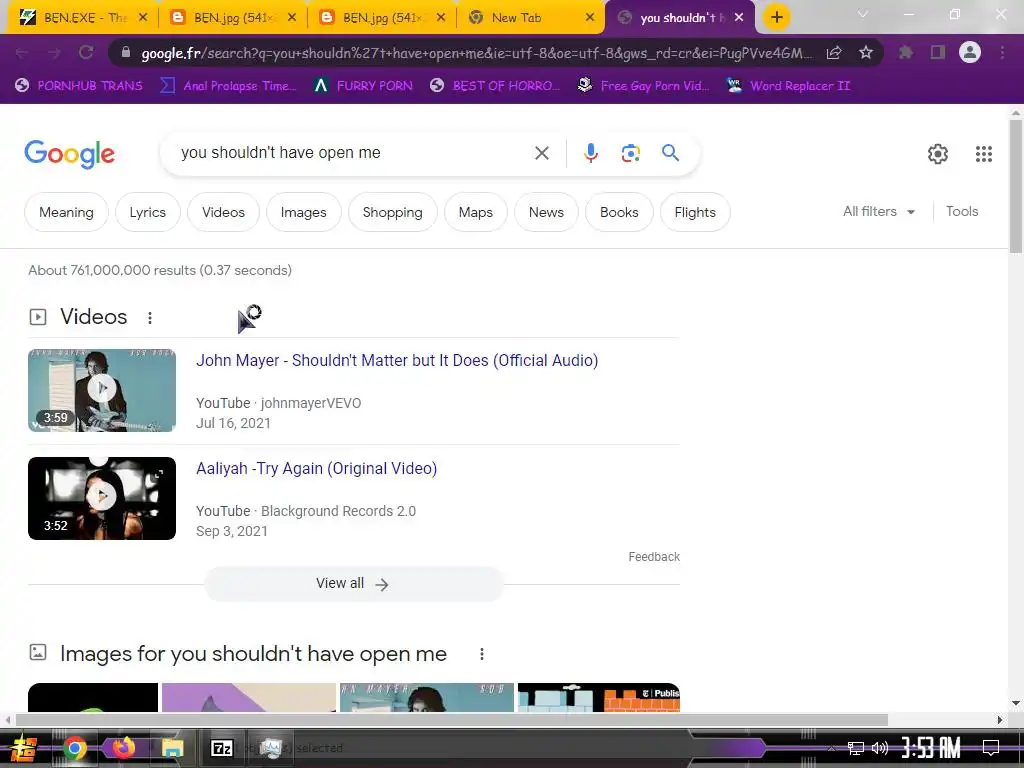The image size is (1024, 768).
Task: Select the Lyrics filter chip
Action: point(148,212)
